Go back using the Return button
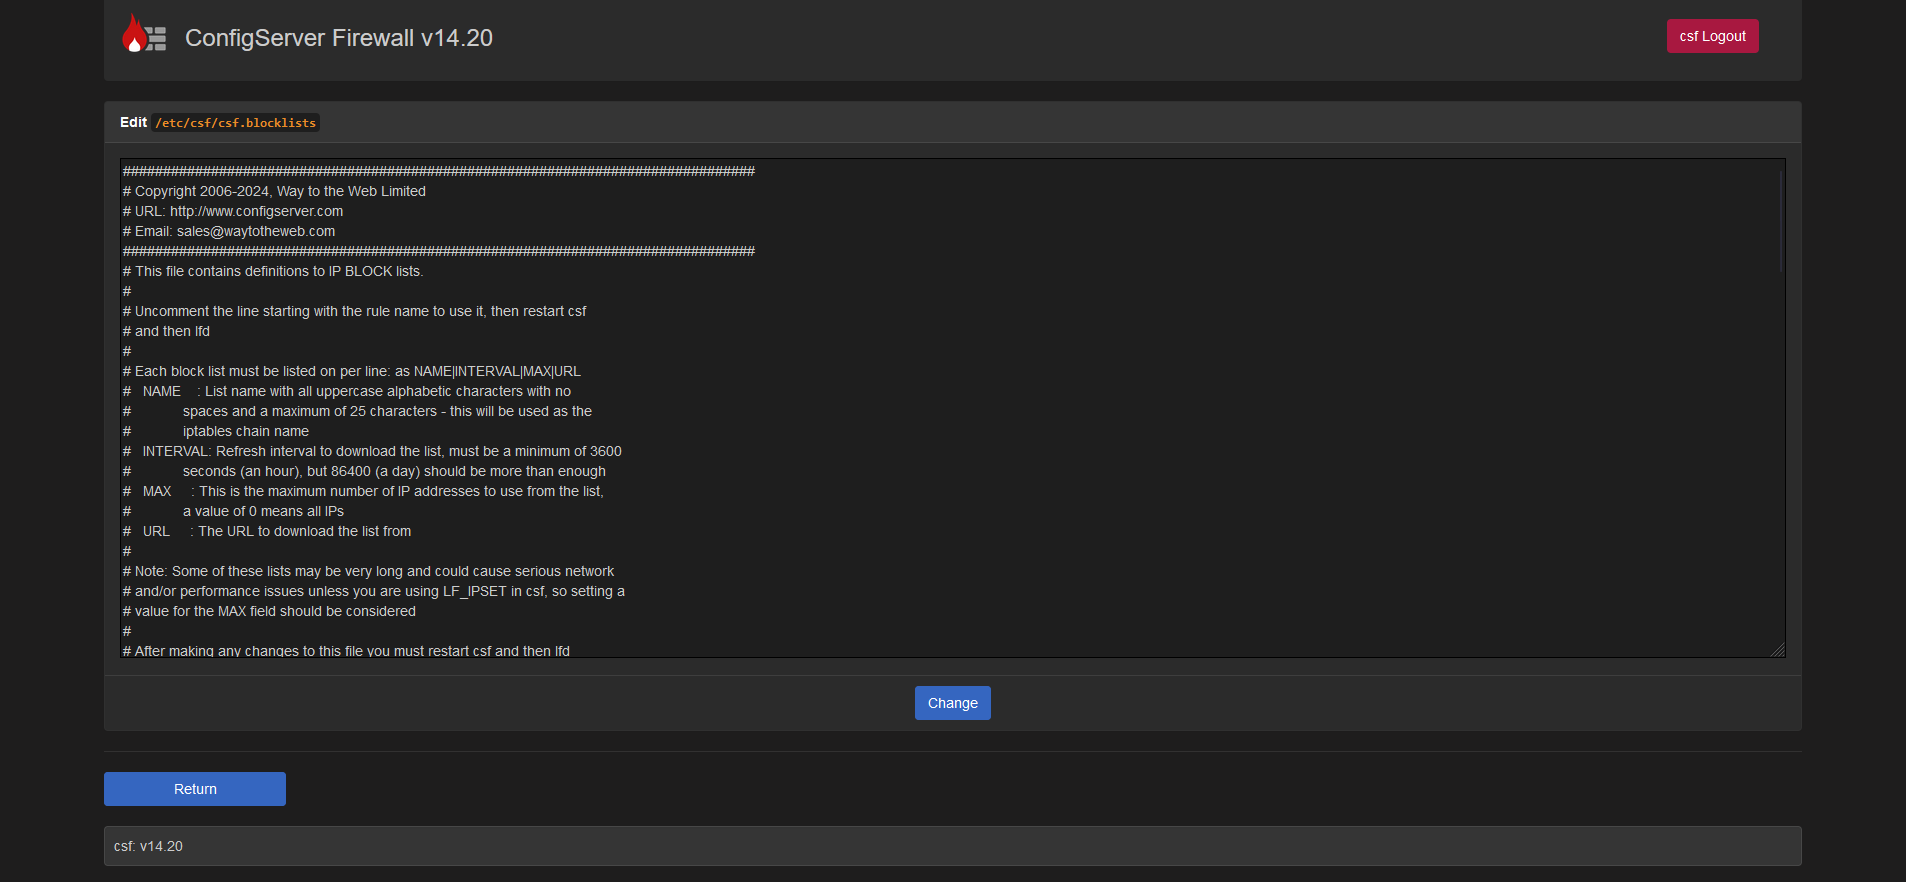The width and height of the screenshot is (1906, 882). pyautogui.click(x=195, y=789)
